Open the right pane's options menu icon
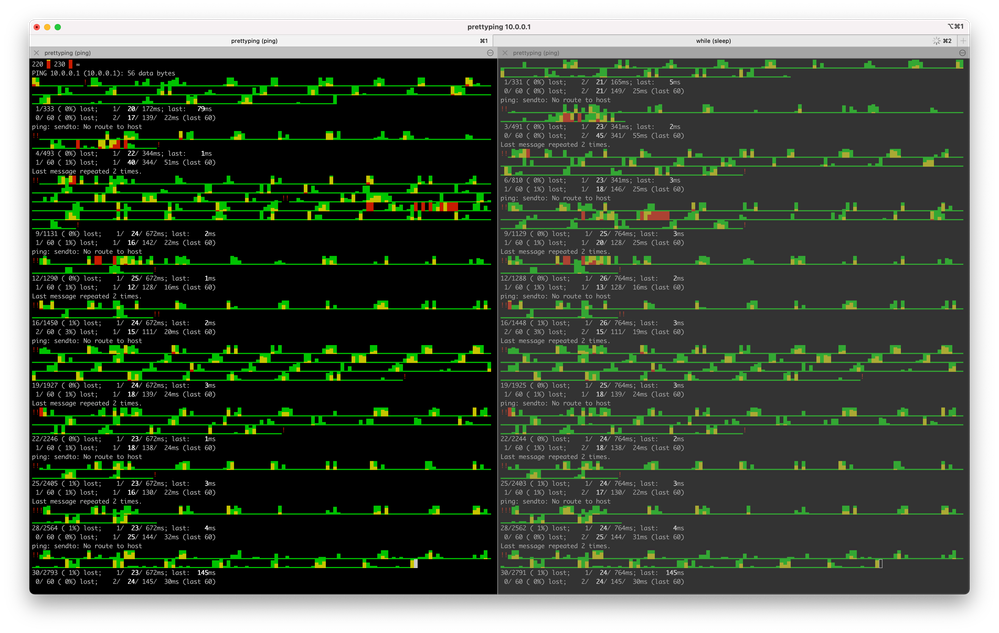The height and width of the screenshot is (633, 999). click(962, 52)
